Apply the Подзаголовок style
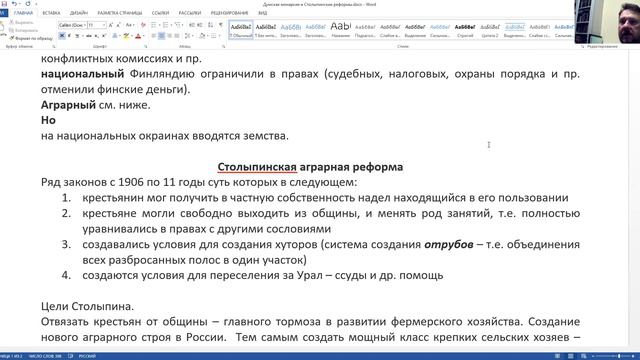Image resolution: width=640 pixels, height=360 pixels. click(x=365, y=30)
